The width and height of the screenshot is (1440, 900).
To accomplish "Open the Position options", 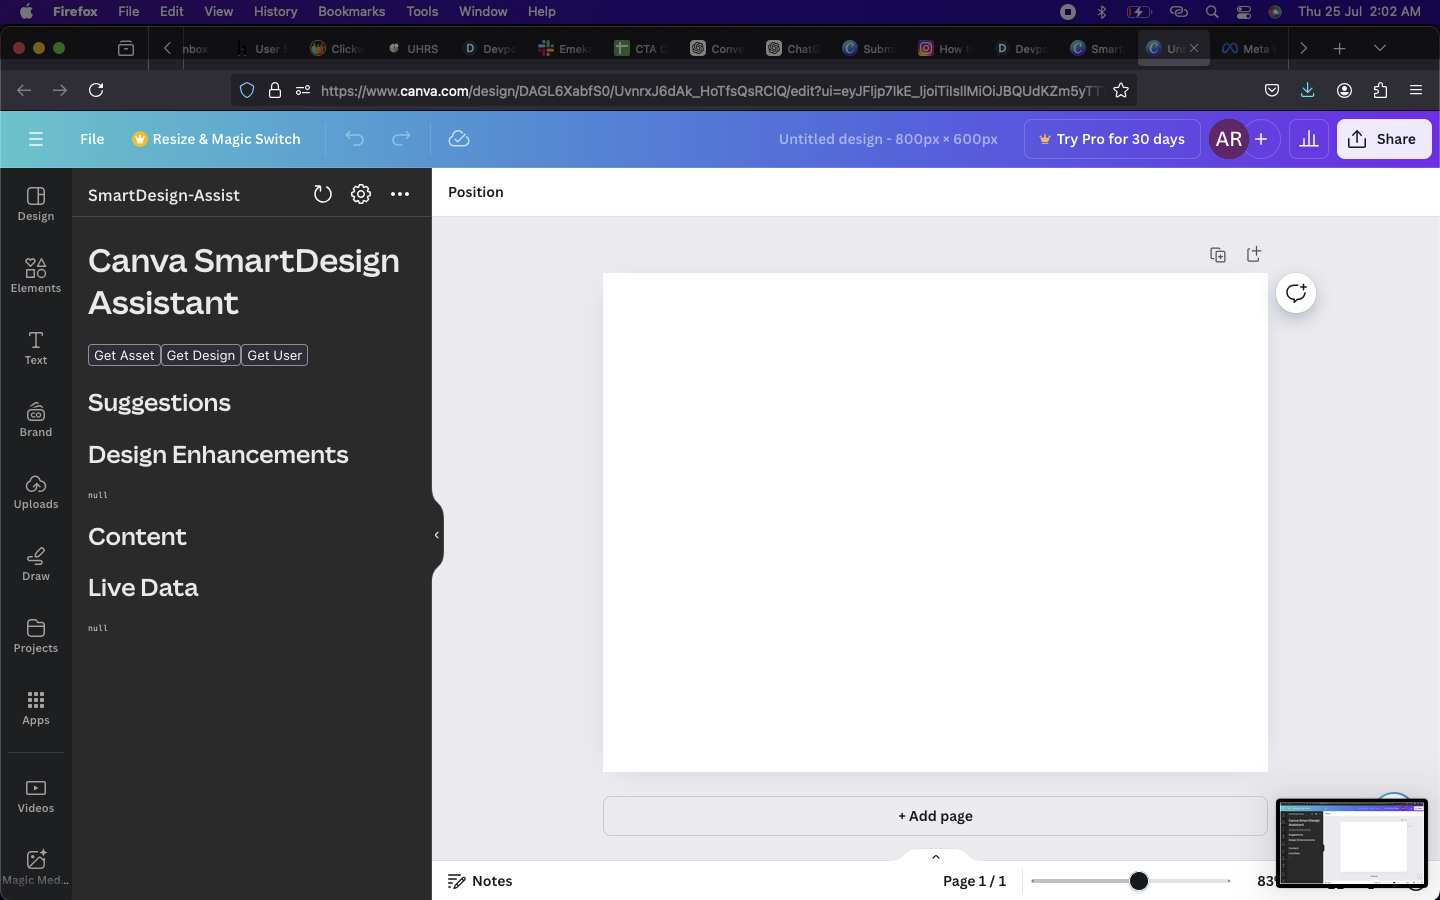I will pyautogui.click(x=476, y=192).
